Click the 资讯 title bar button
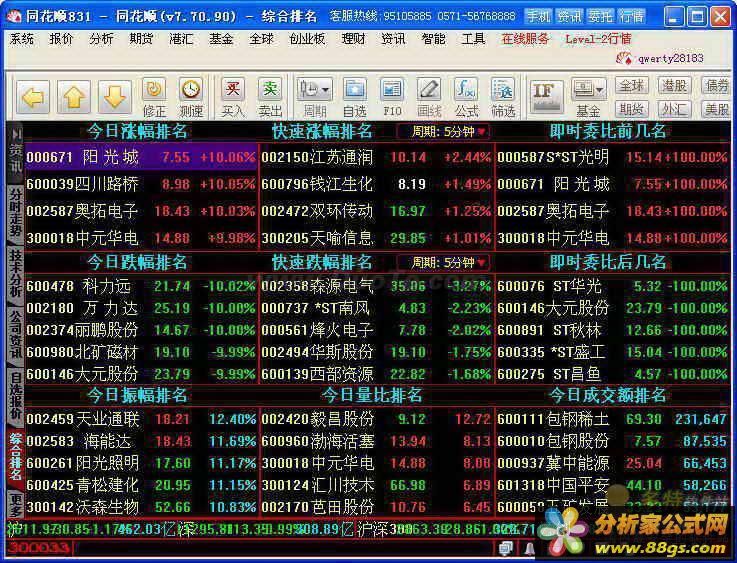The height and width of the screenshot is (563, 737). (x=569, y=17)
